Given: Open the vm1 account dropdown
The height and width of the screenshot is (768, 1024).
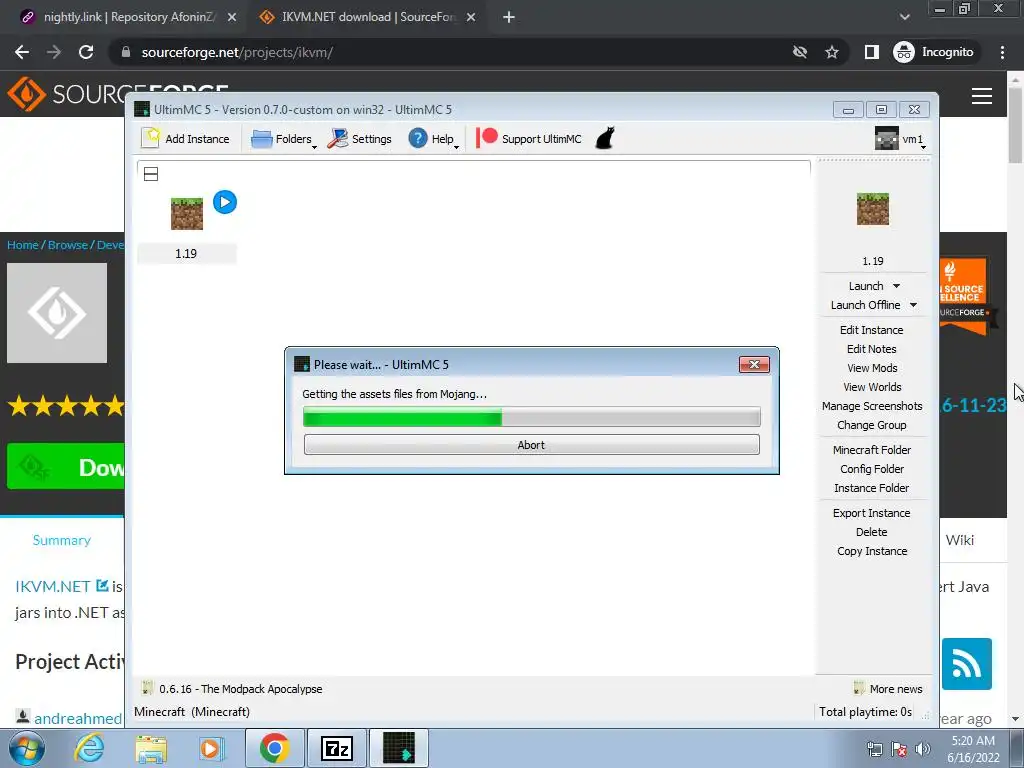Looking at the screenshot, I should point(901,138).
